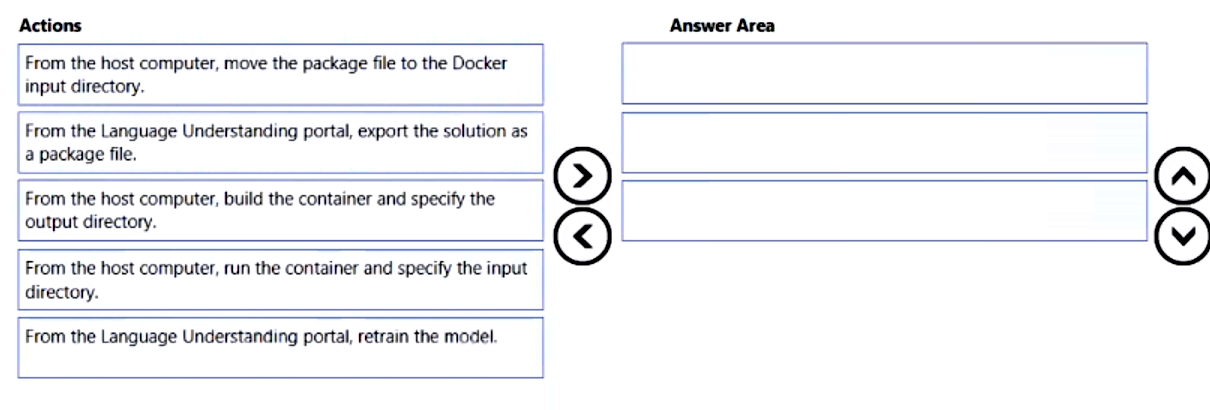Choose the action specifying the input directory
Viewport: 1210px width, 410px height.
point(280,279)
